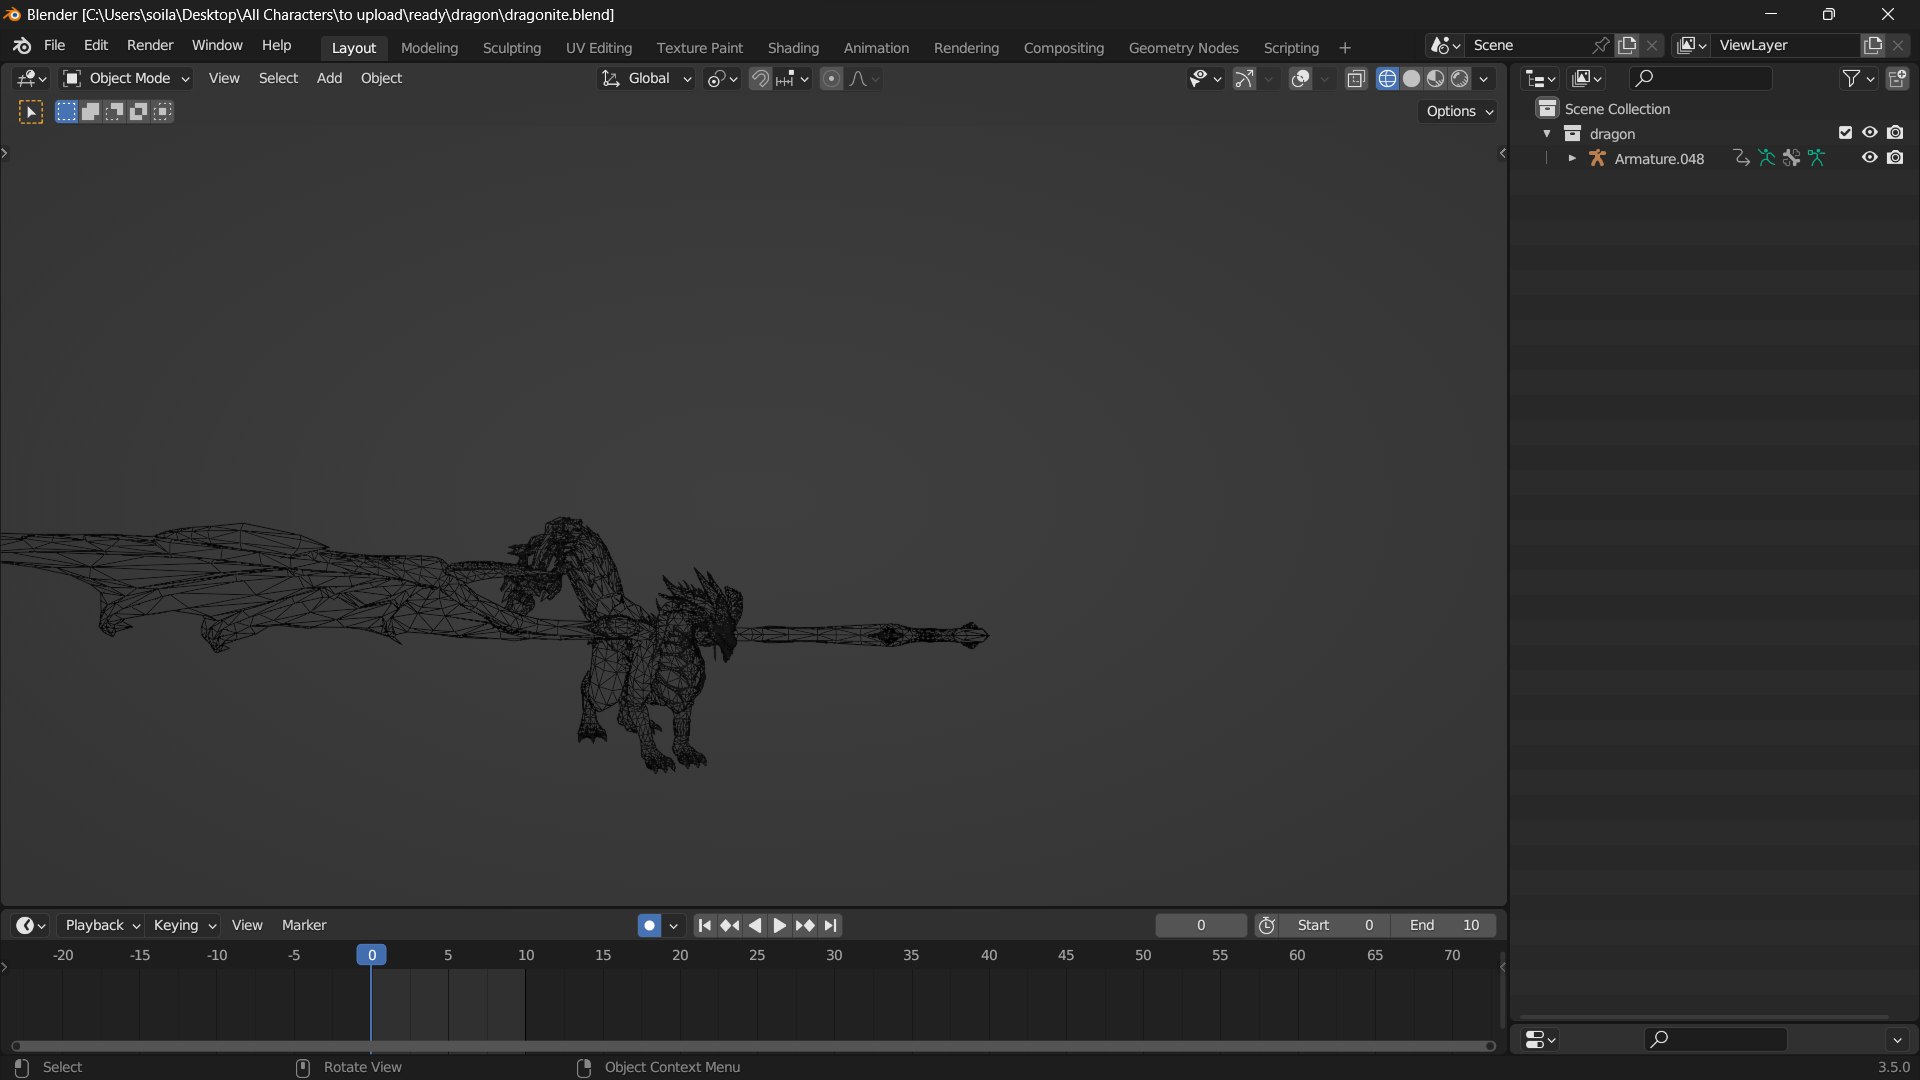This screenshot has height=1080, width=1920.
Task: Switch to solid viewport shading
Action: (1411, 79)
